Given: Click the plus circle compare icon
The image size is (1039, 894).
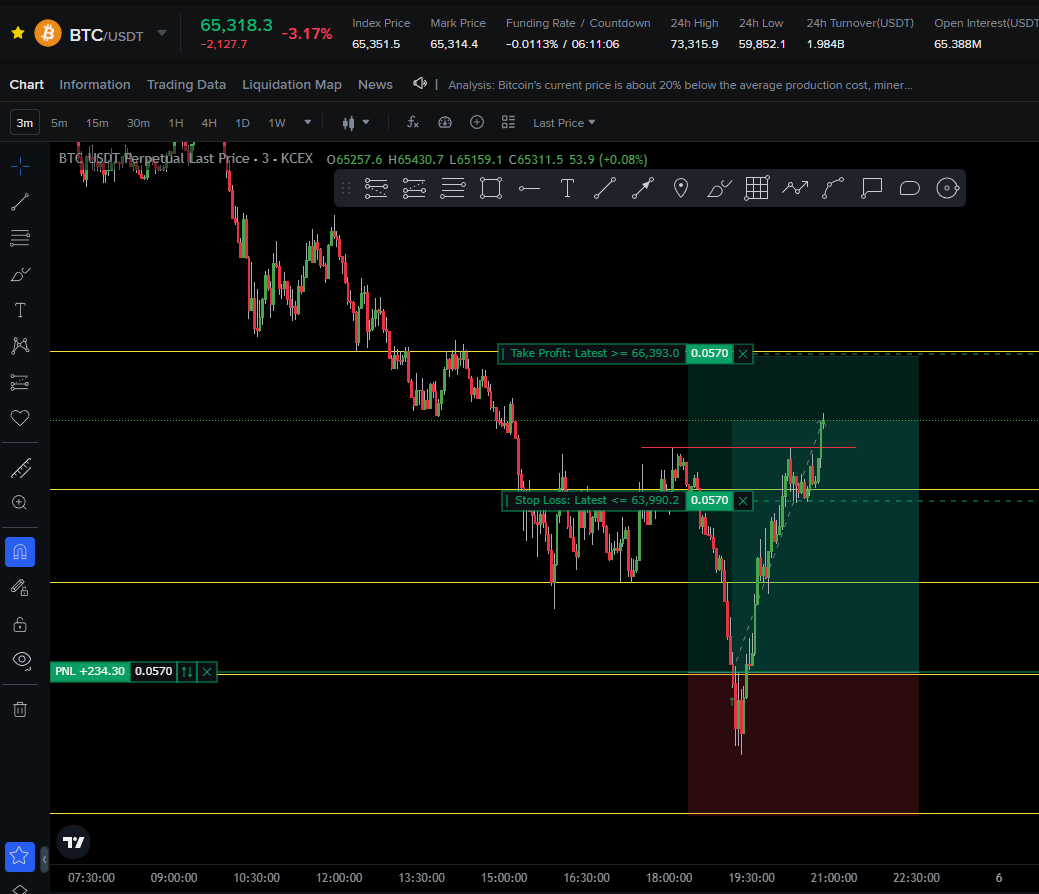Looking at the screenshot, I should [476, 122].
